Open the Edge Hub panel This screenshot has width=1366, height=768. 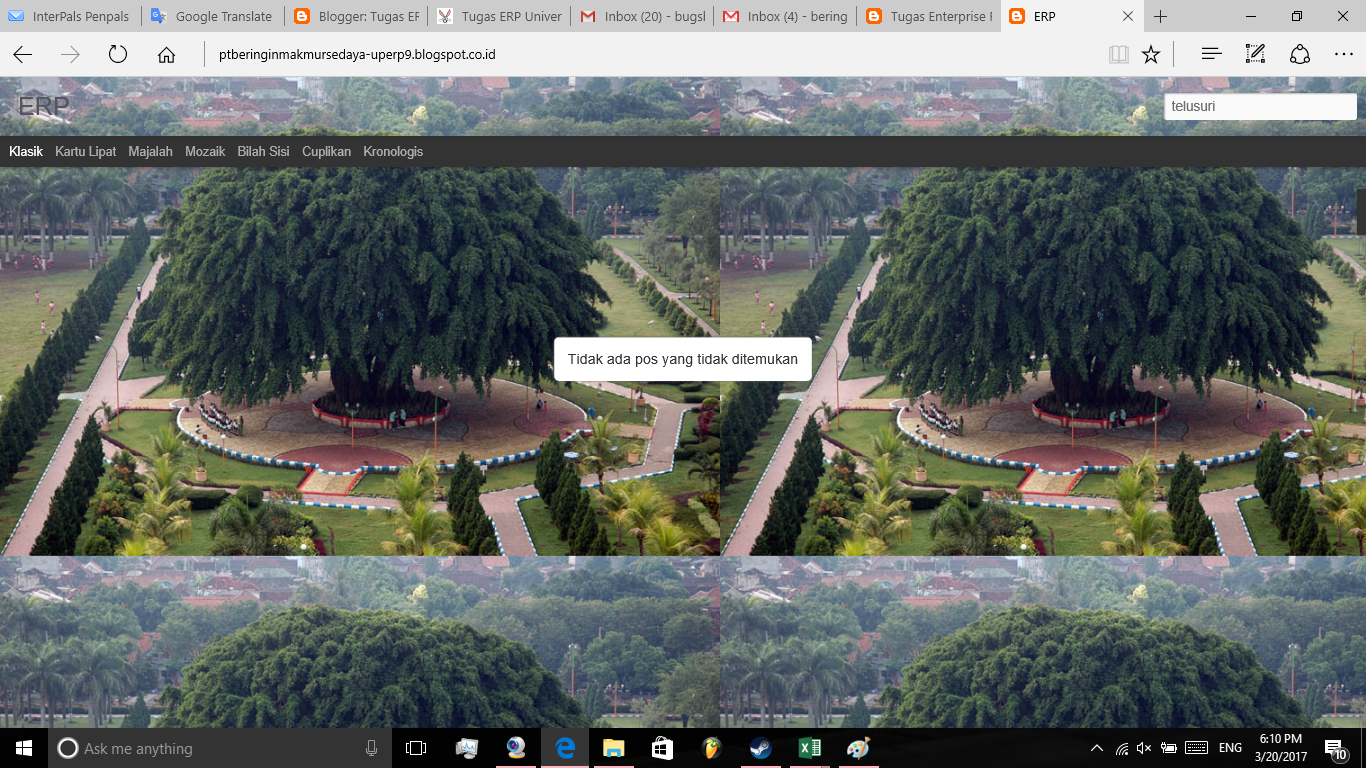click(x=1211, y=55)
